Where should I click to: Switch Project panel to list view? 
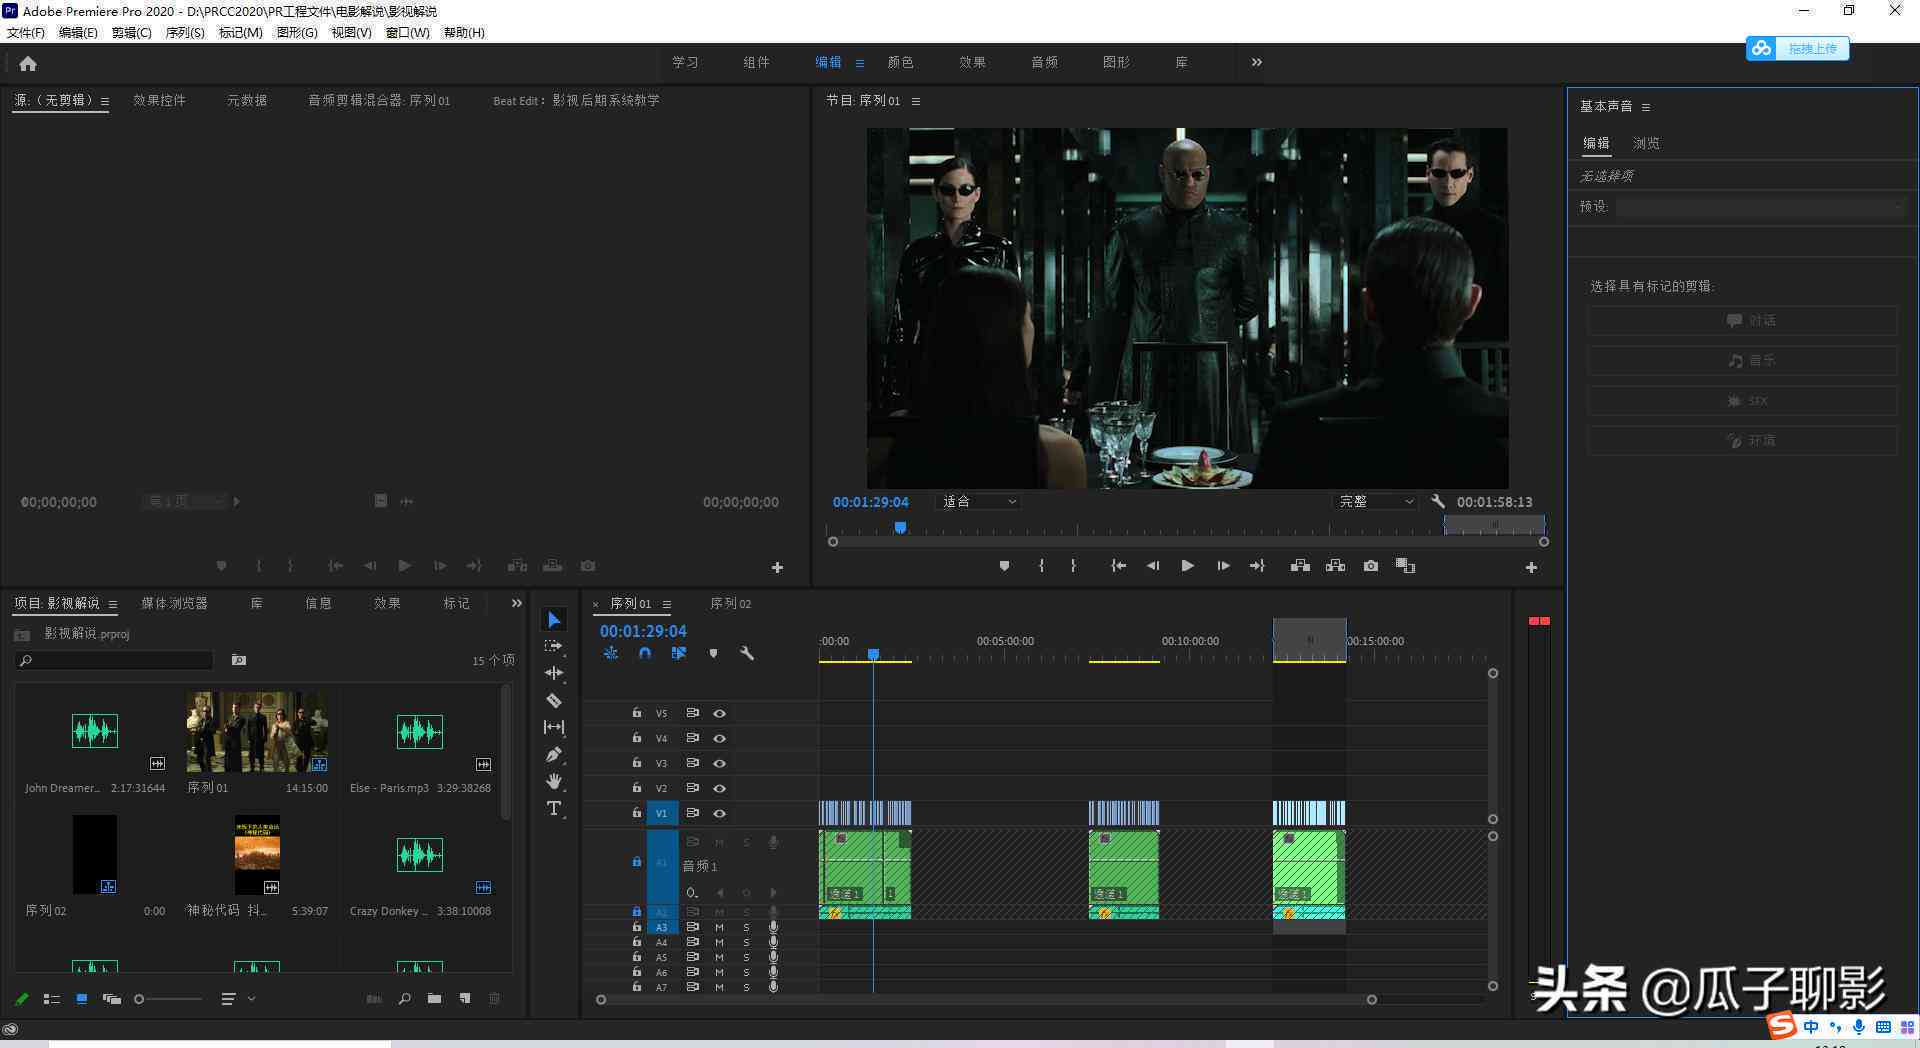pos(52,998)
